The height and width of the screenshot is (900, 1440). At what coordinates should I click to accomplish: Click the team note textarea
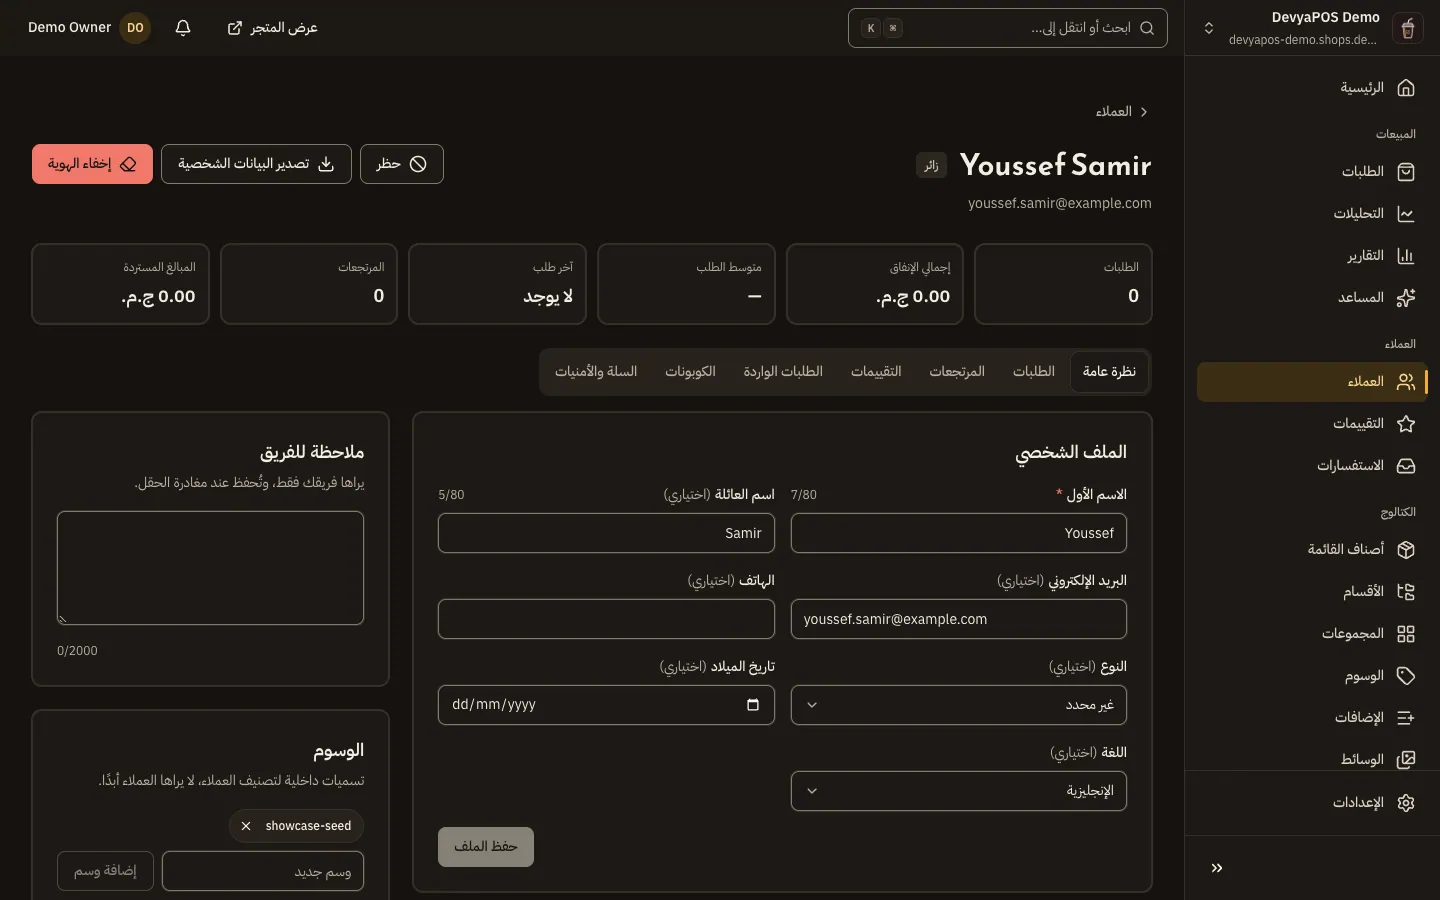[210, 568]
